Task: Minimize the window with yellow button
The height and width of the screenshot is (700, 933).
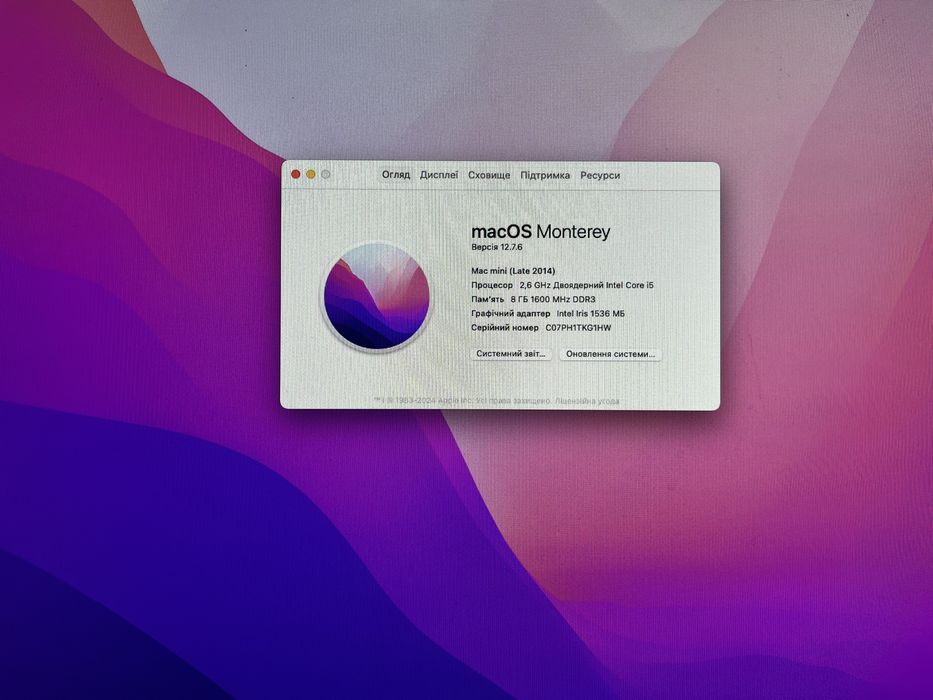Action: click(x=311, y=174)
